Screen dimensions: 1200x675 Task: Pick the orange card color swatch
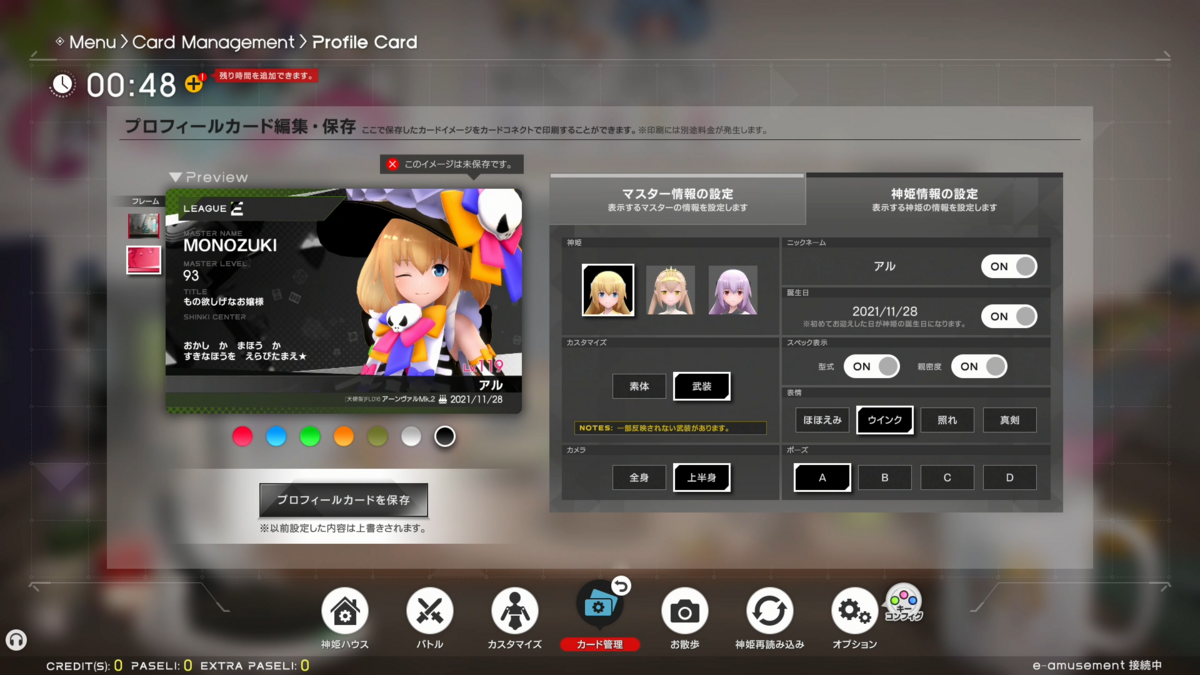344,436
